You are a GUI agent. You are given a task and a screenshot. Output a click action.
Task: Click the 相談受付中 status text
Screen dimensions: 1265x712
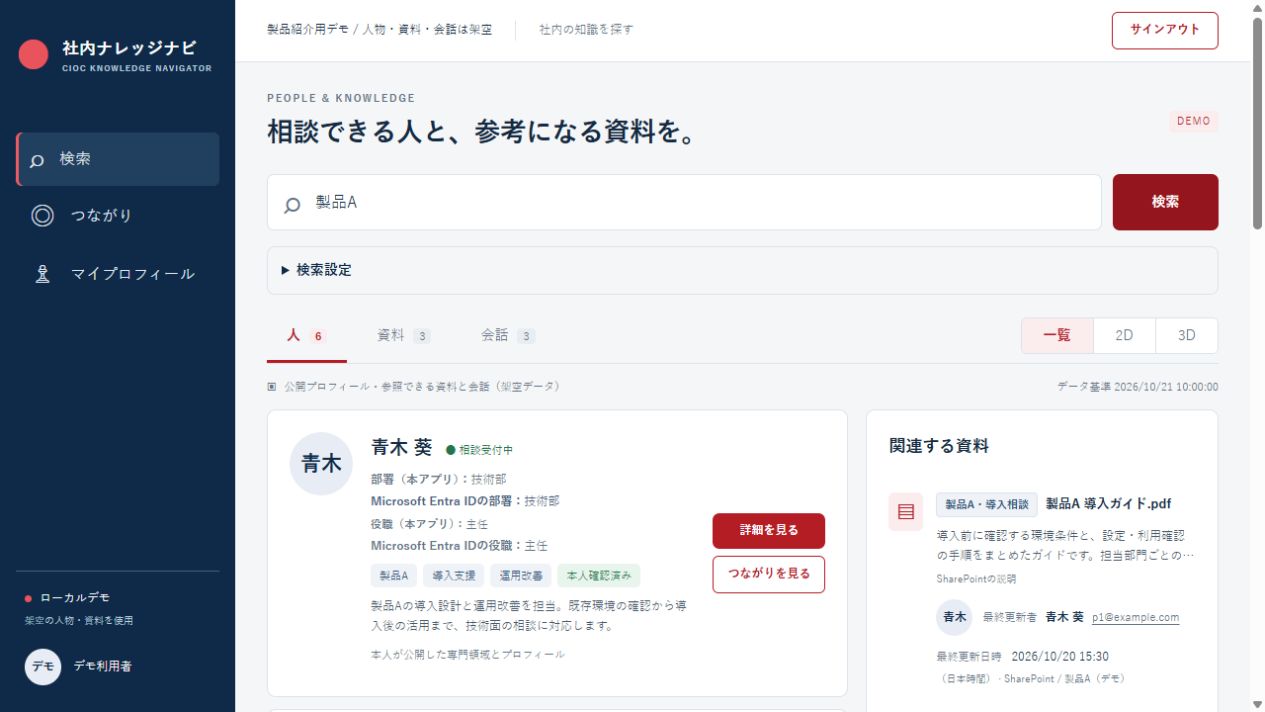point(486,451)
